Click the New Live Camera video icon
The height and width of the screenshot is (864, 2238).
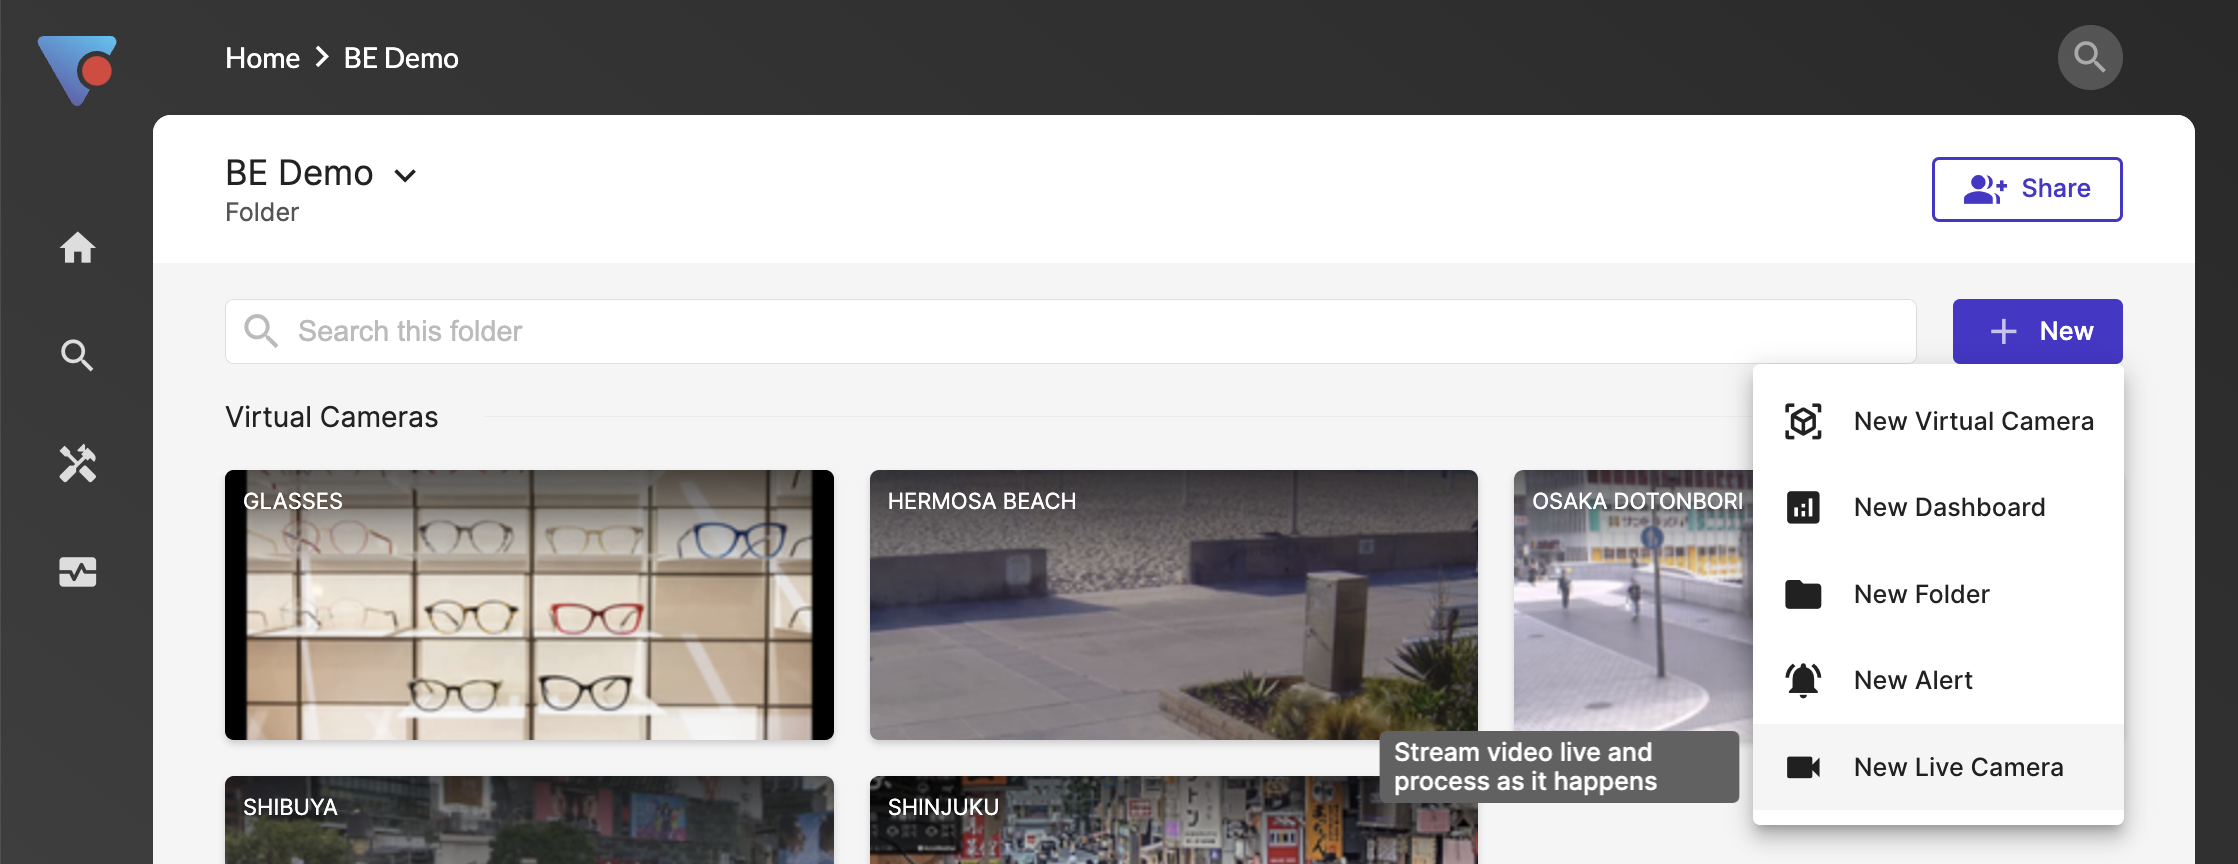[x=1803, y=767]
